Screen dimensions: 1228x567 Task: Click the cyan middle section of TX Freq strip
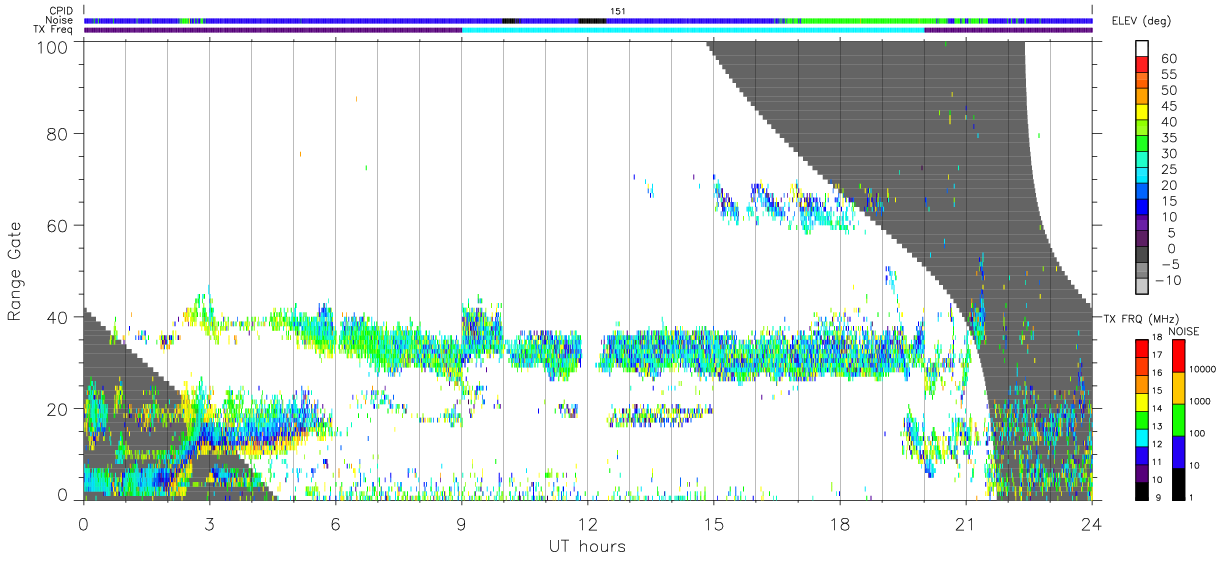coord(693,30)
